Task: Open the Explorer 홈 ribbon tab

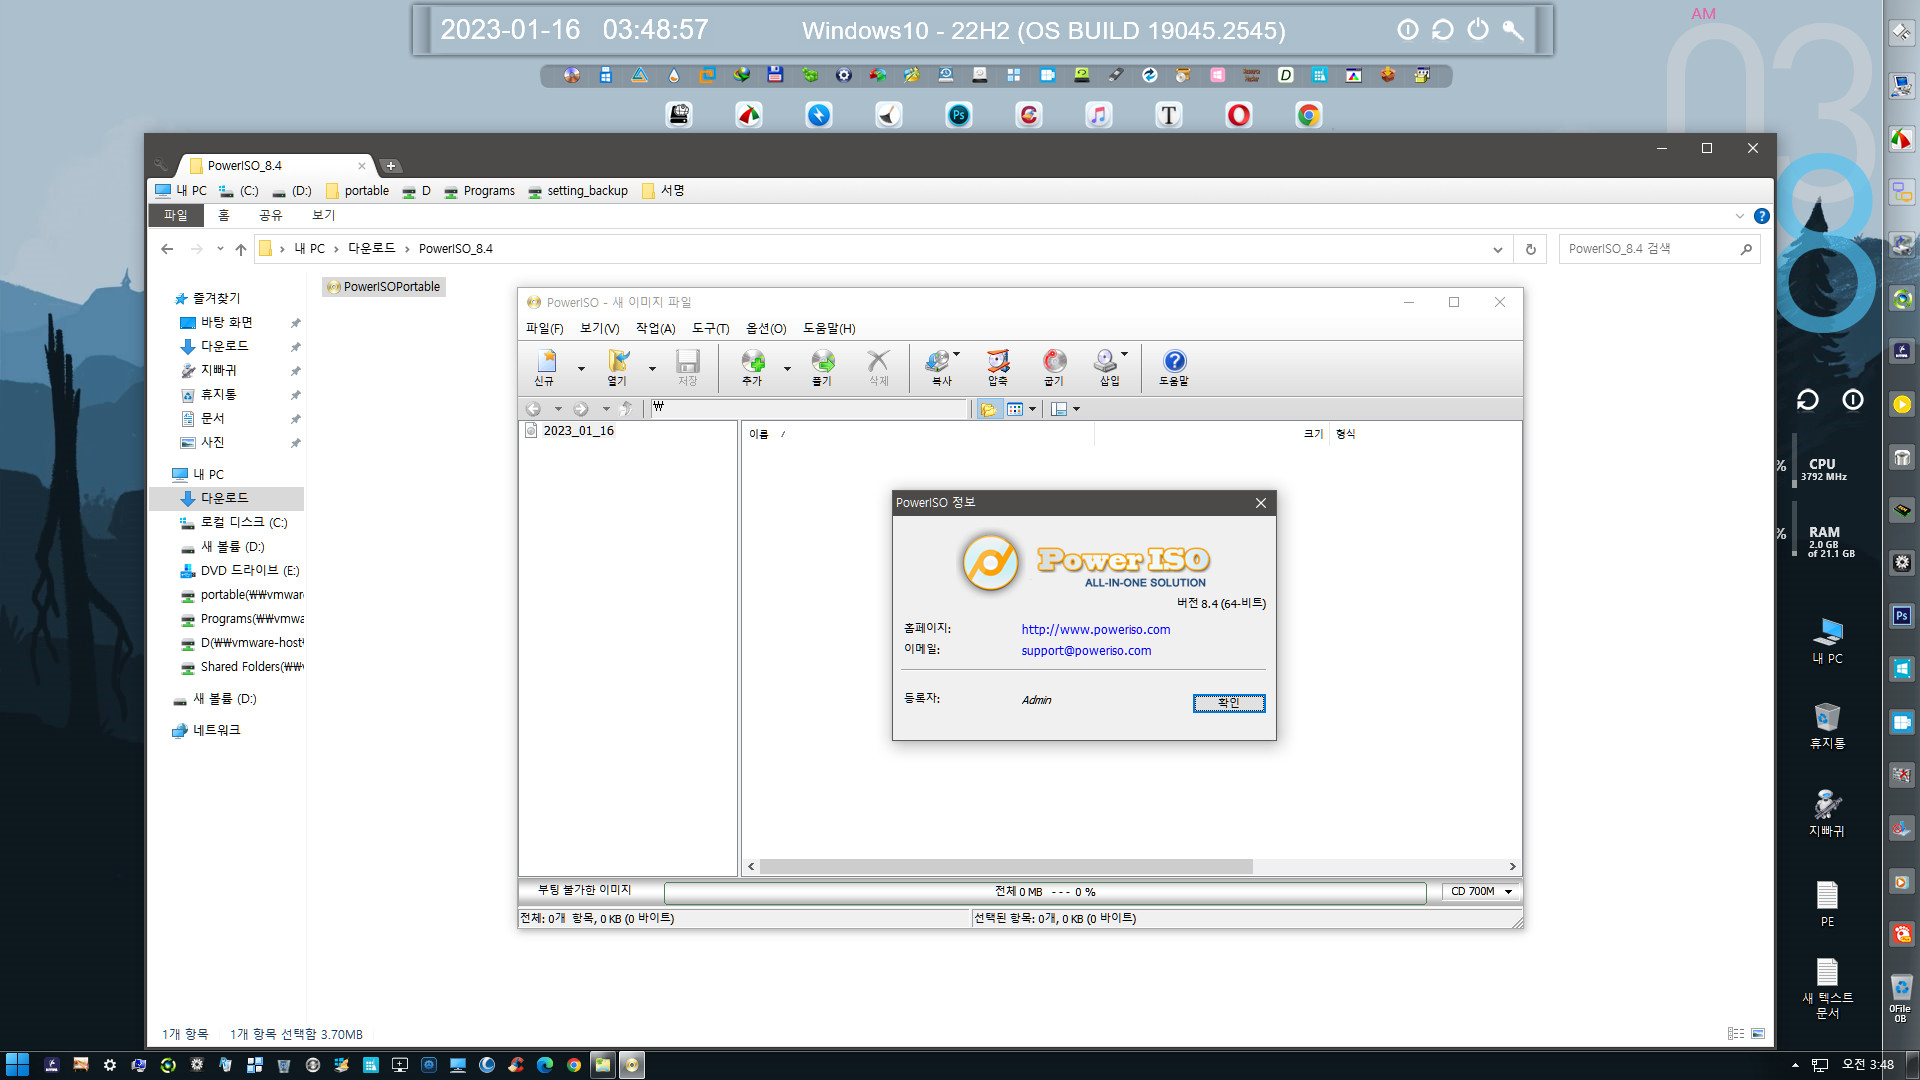Action: coord(224,215)
